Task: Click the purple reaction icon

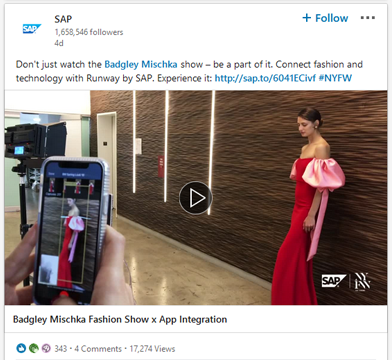Action: pos(46,349)
